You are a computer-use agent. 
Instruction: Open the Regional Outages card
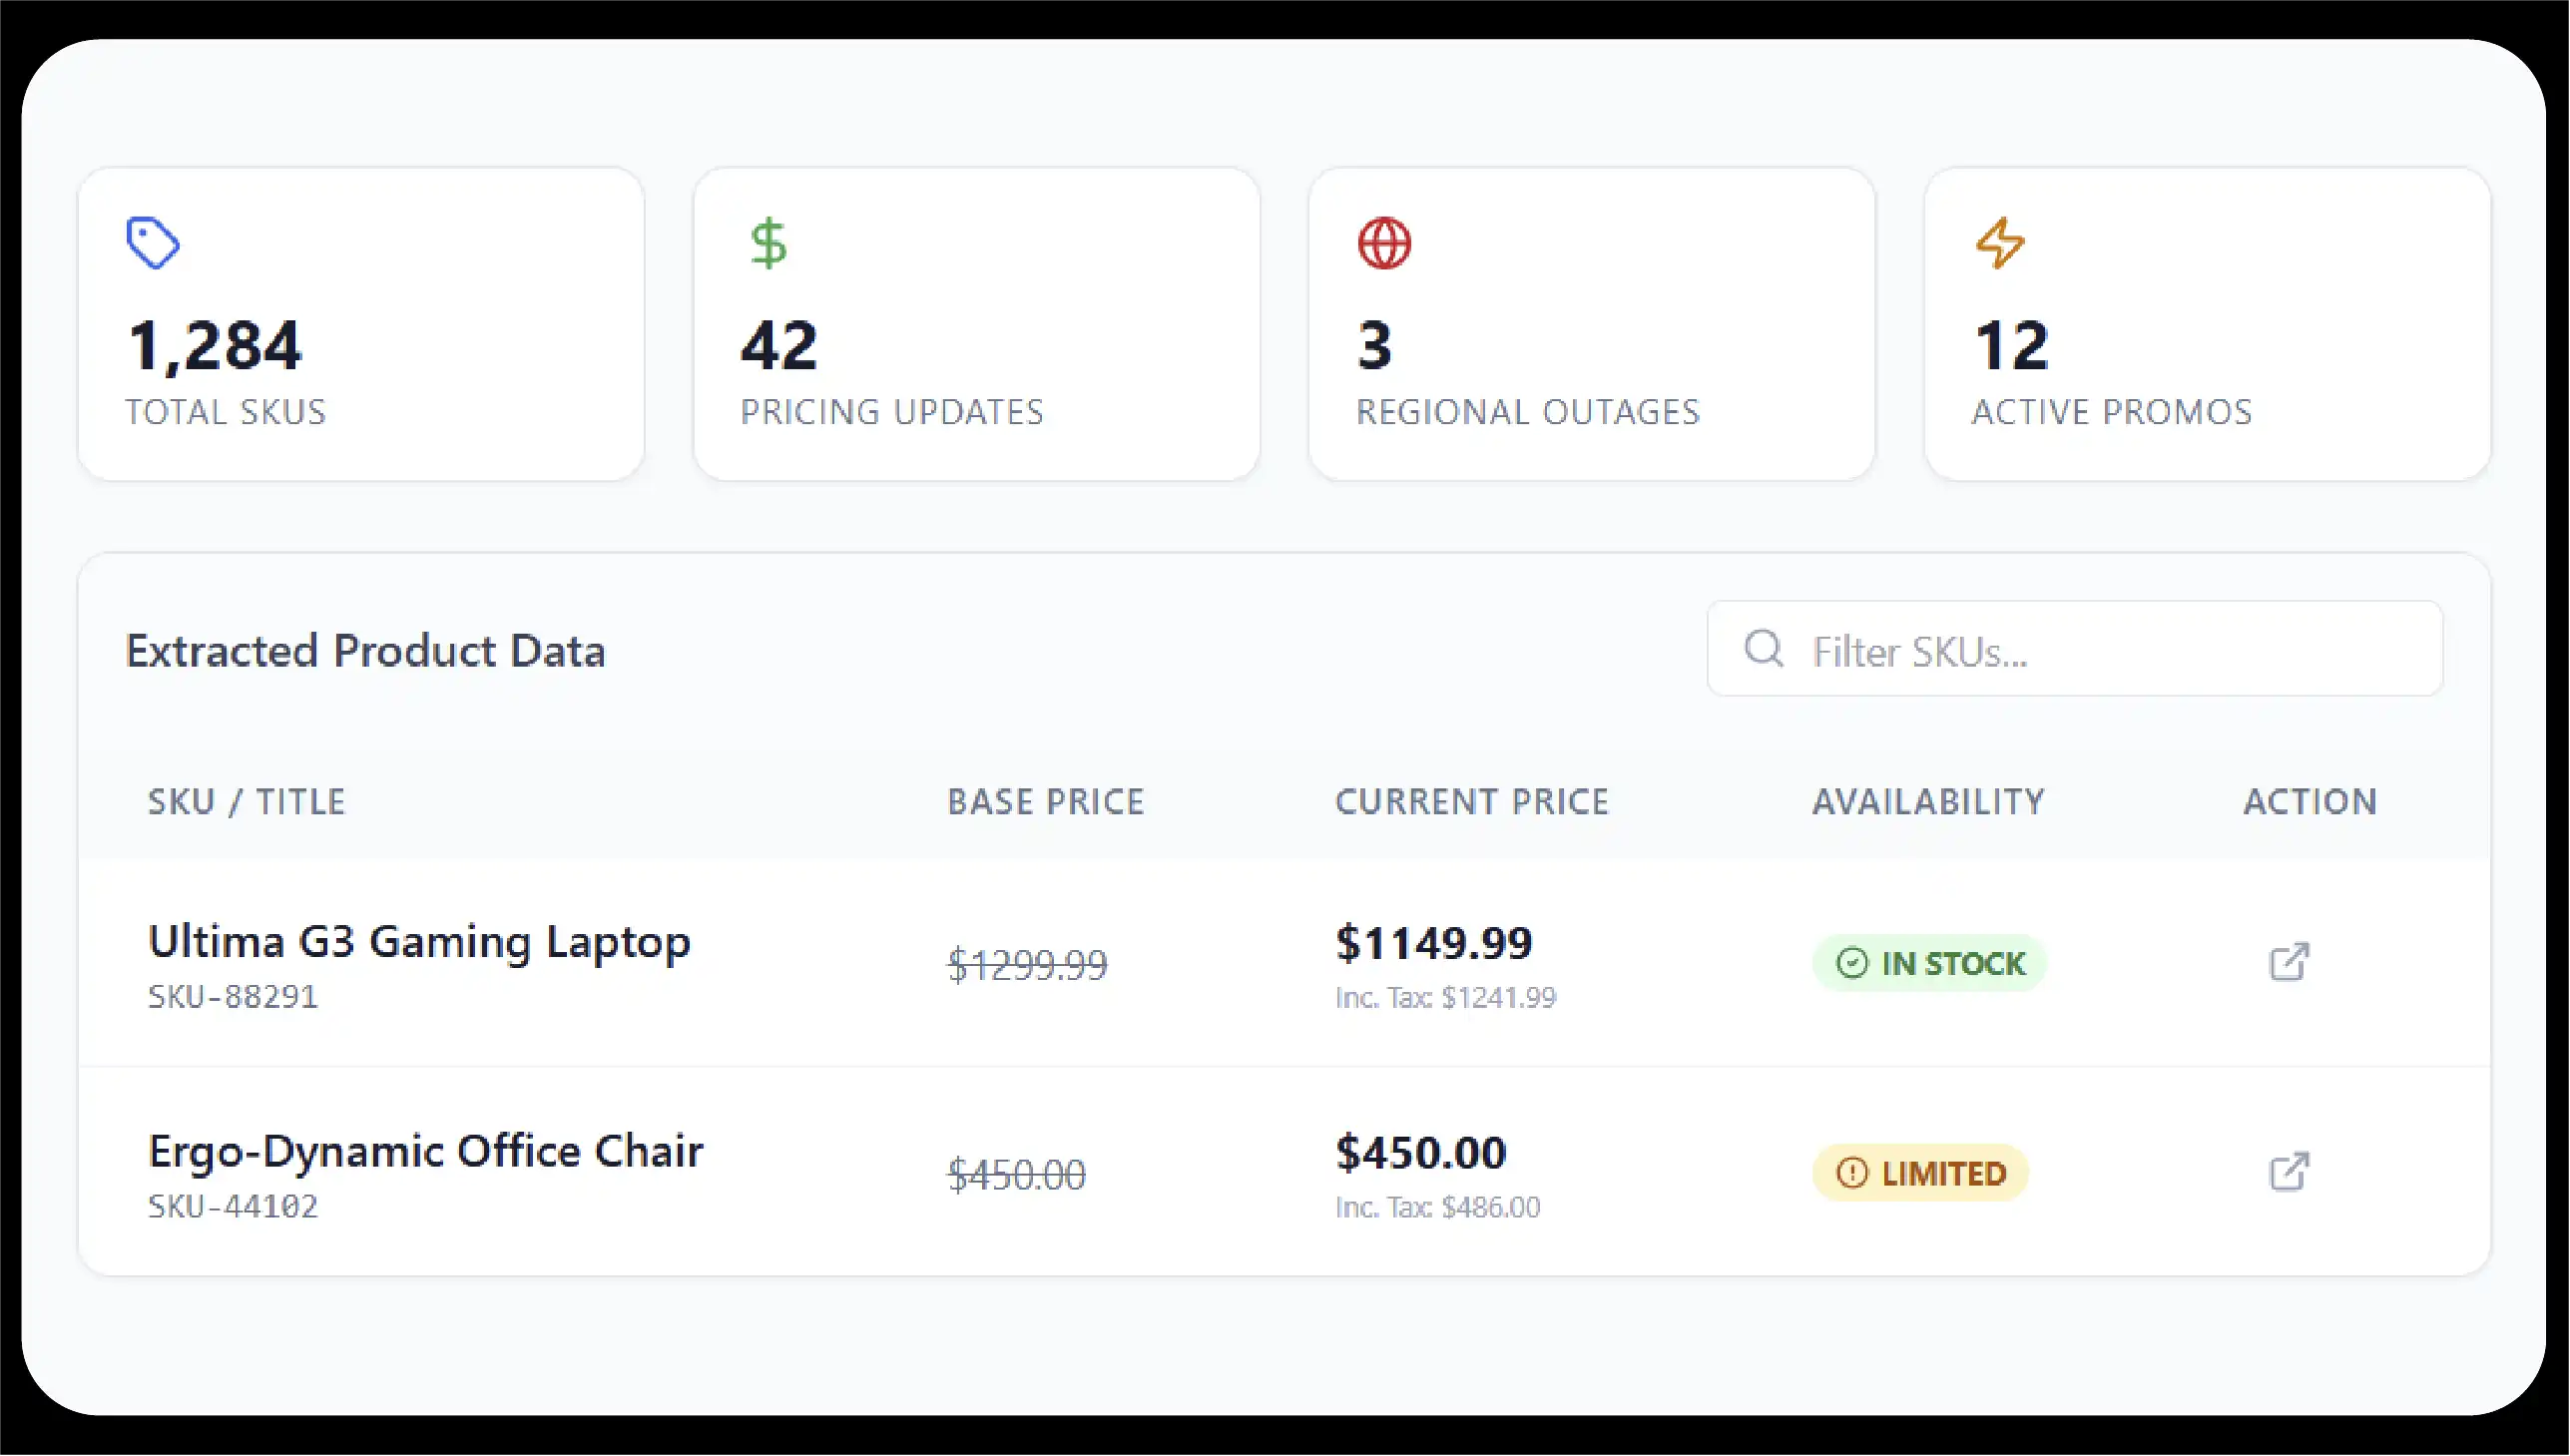tap(1591, 324)
